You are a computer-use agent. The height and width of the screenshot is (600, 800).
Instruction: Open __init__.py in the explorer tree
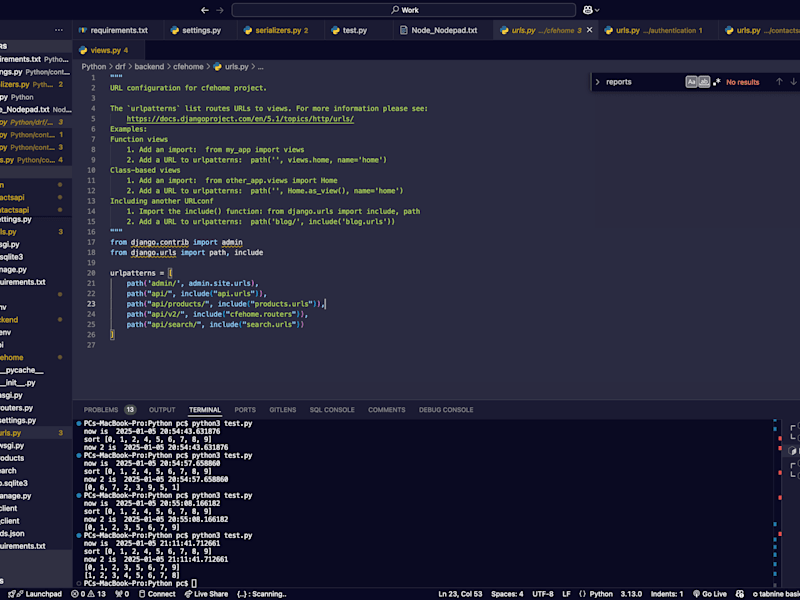[x=36, y=383]
